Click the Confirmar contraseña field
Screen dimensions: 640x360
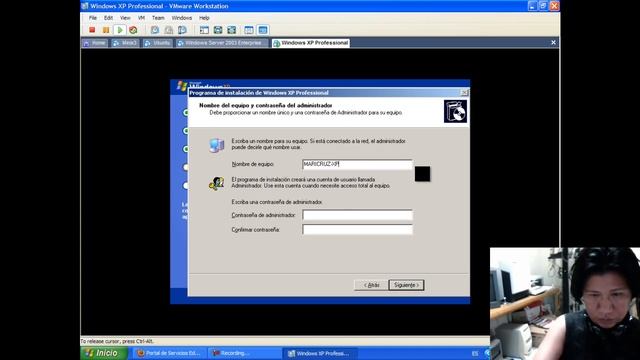(x=358, y=230)
